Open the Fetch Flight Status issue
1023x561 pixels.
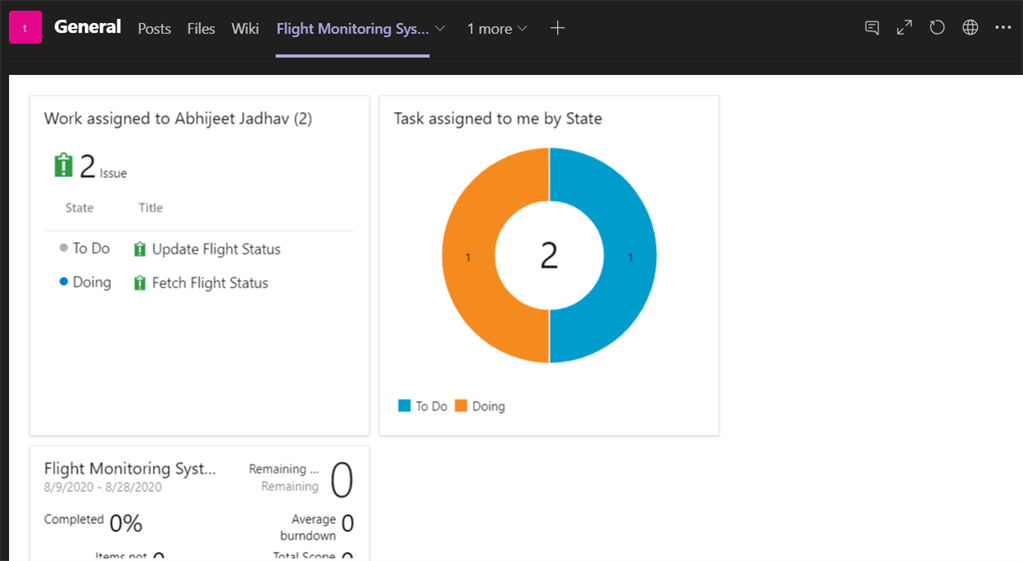(210, 283)
